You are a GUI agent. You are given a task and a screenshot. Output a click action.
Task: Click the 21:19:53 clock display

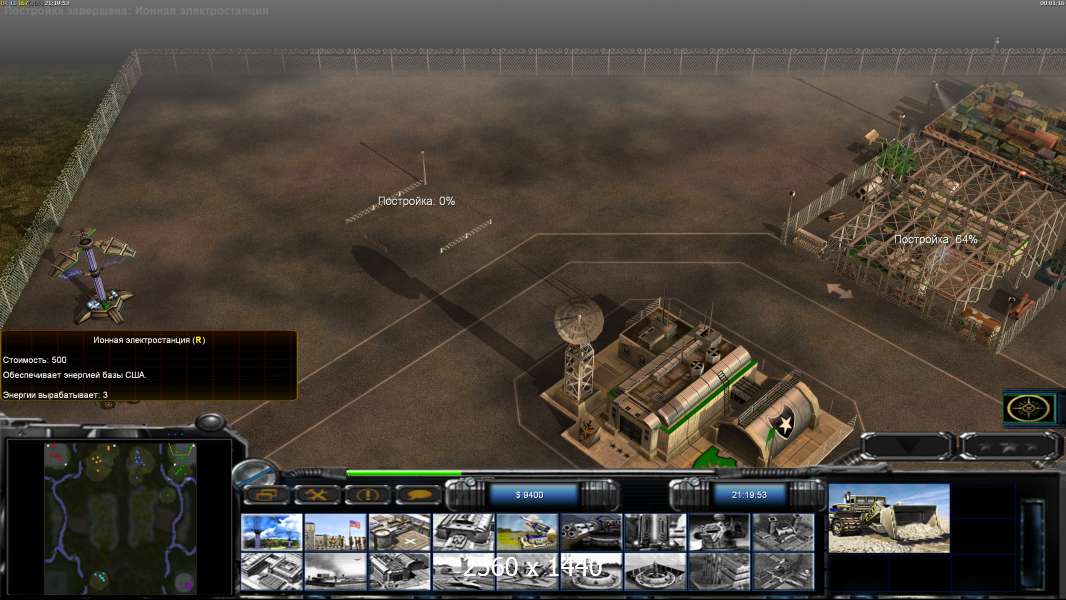pos(749,495)
